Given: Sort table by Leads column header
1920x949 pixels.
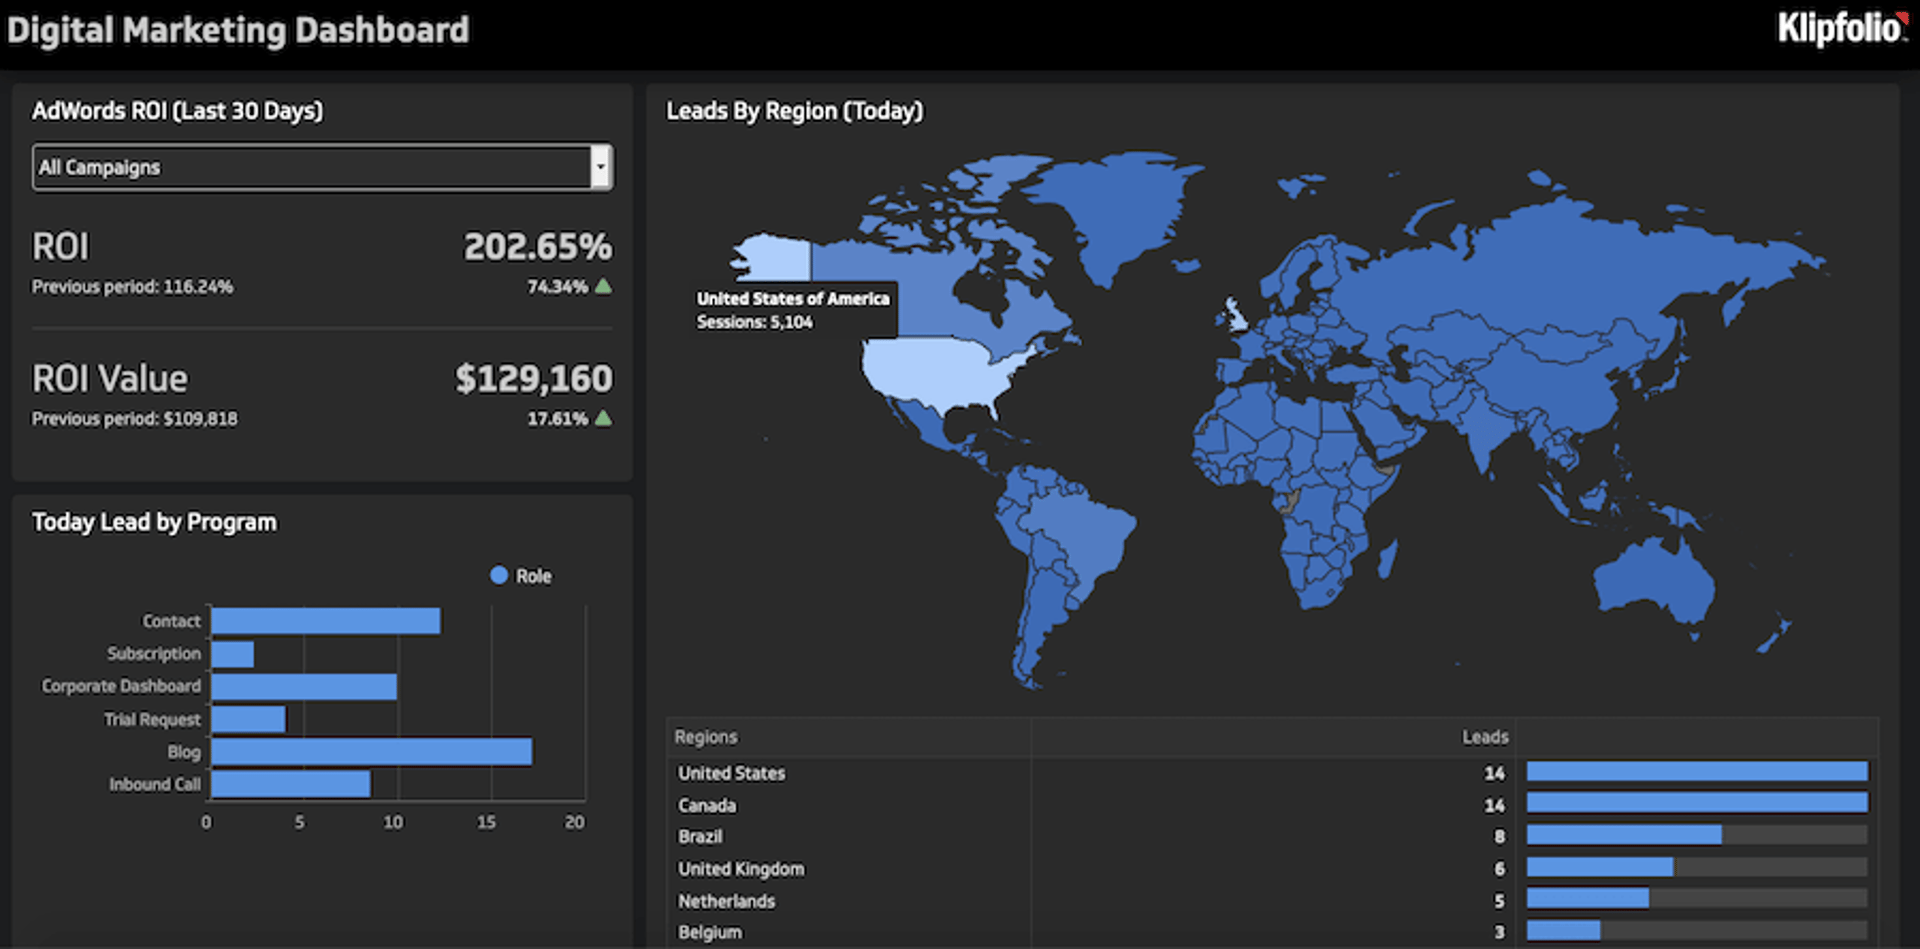Looking at the screenshot, I should pyautogui.click(x=1484, y=737).
